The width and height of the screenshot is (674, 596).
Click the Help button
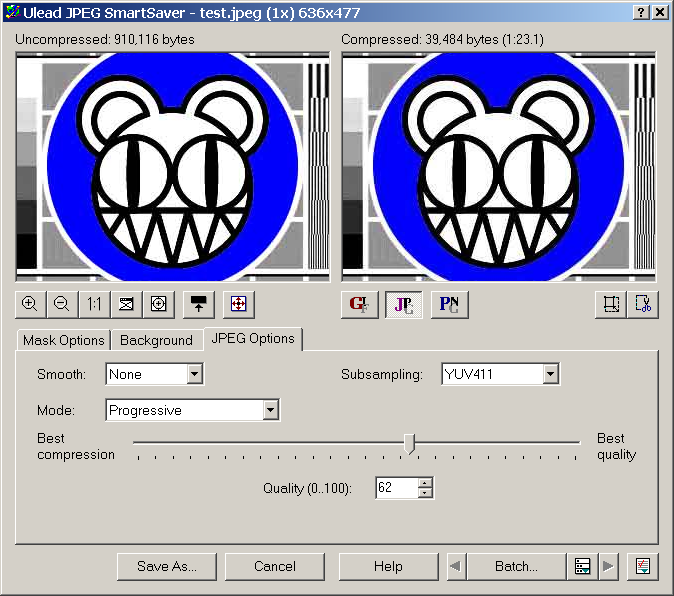pyautogui.click(x=389, y=566)
